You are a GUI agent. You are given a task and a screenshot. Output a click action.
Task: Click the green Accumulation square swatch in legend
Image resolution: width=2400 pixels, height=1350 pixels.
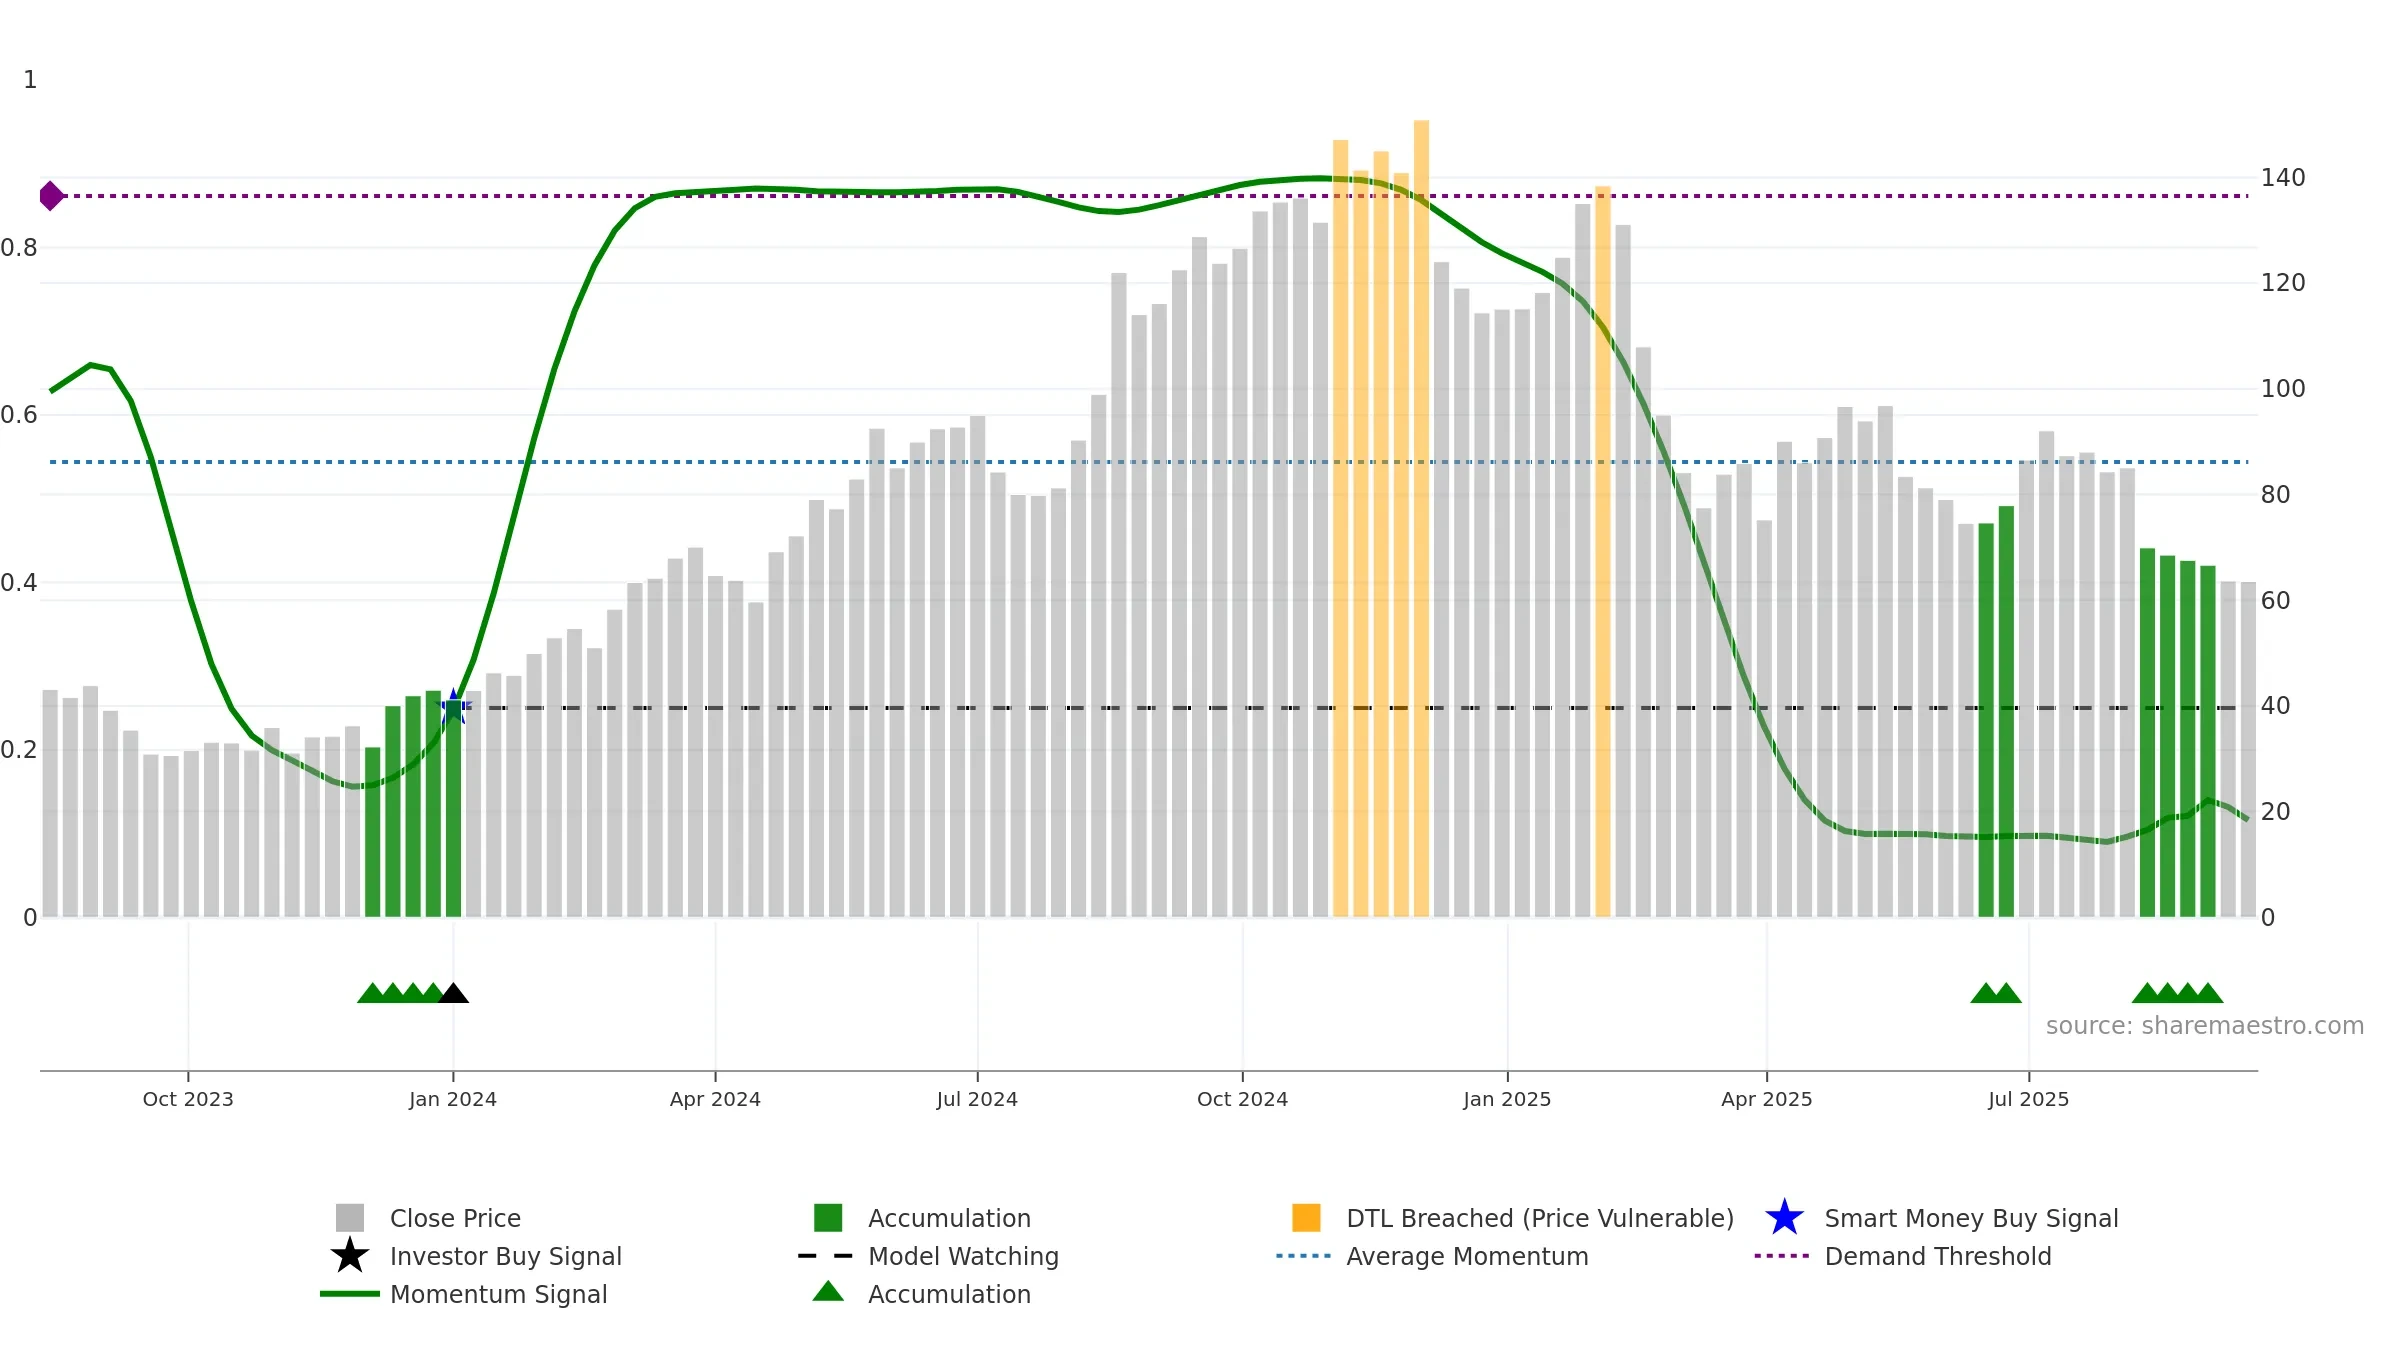828,1218
